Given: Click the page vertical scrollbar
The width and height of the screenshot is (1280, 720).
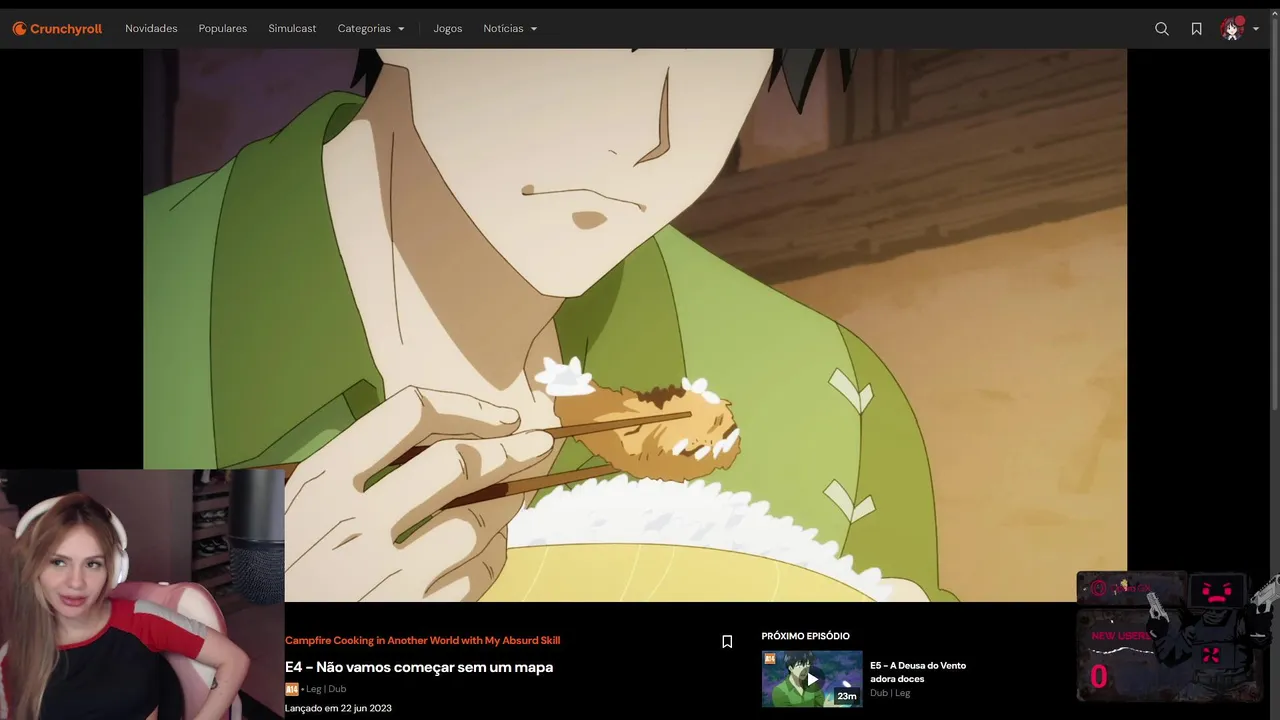Looking at the screenshot, I should tap(1274, 230).
